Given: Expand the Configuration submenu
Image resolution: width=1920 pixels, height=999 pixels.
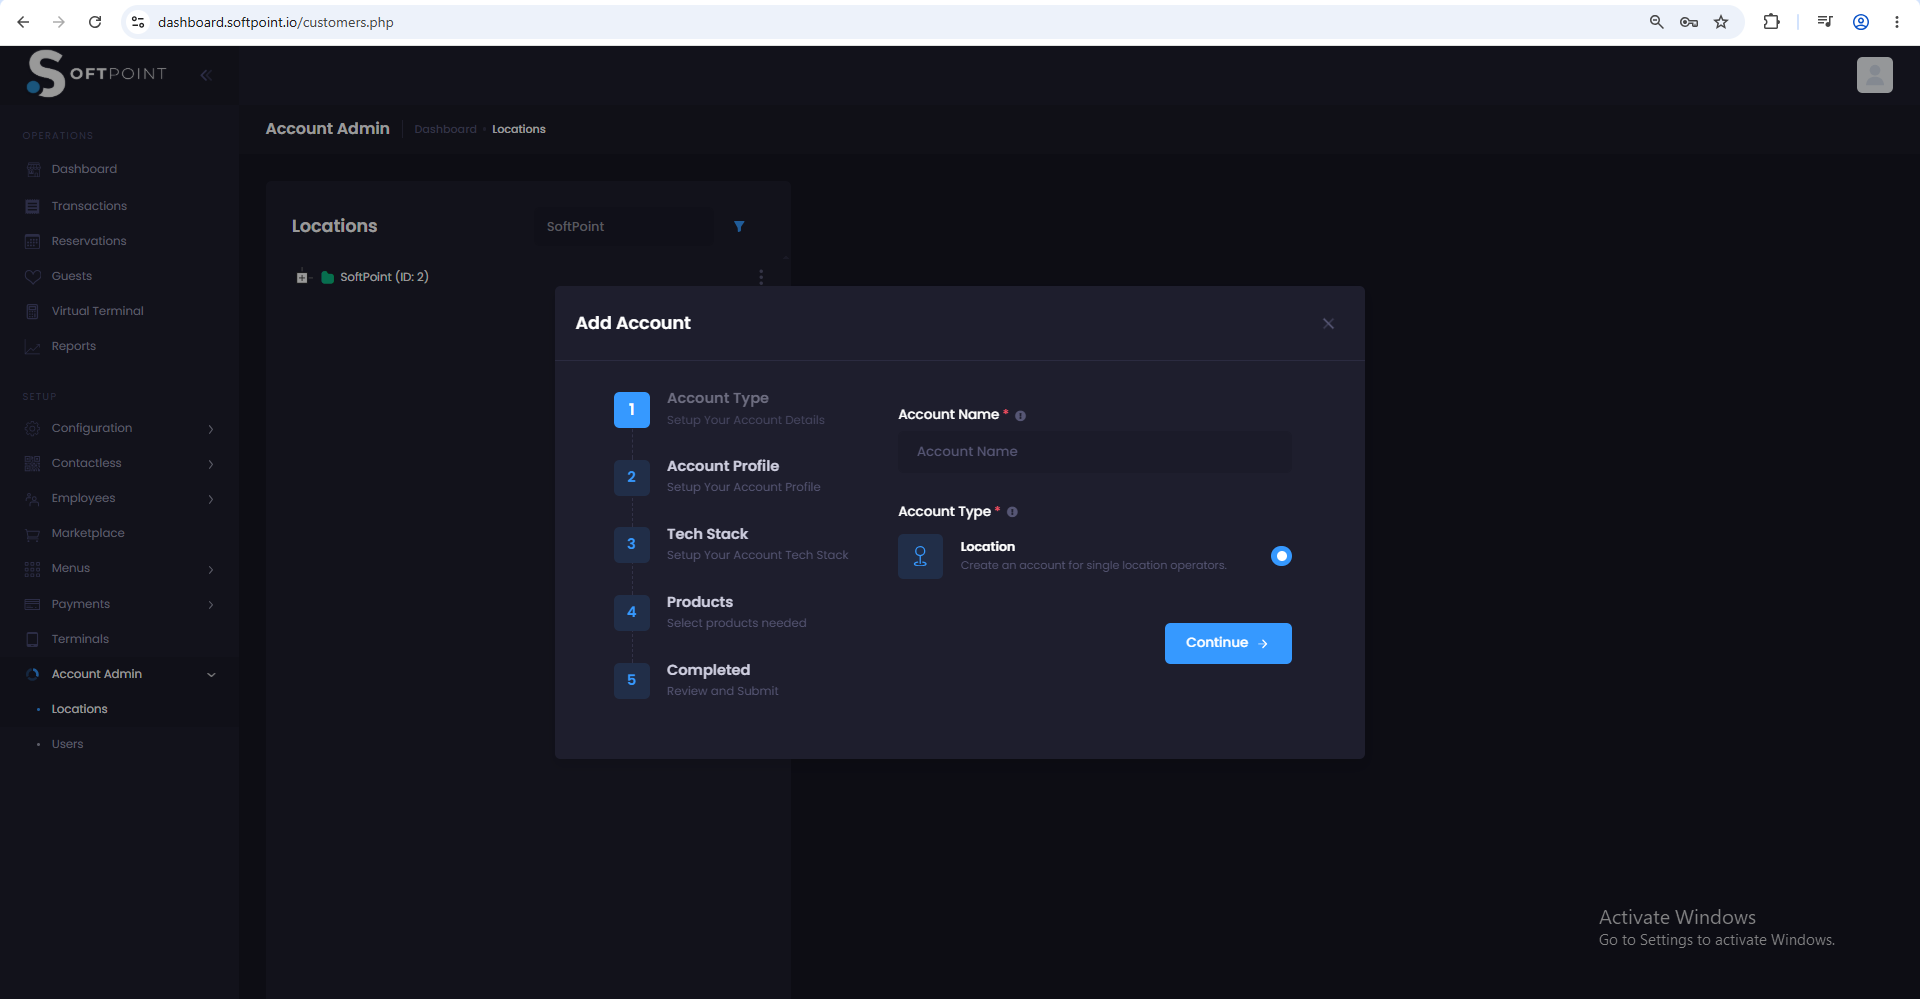Looking at the screenshot, I should tap(211, 429).
